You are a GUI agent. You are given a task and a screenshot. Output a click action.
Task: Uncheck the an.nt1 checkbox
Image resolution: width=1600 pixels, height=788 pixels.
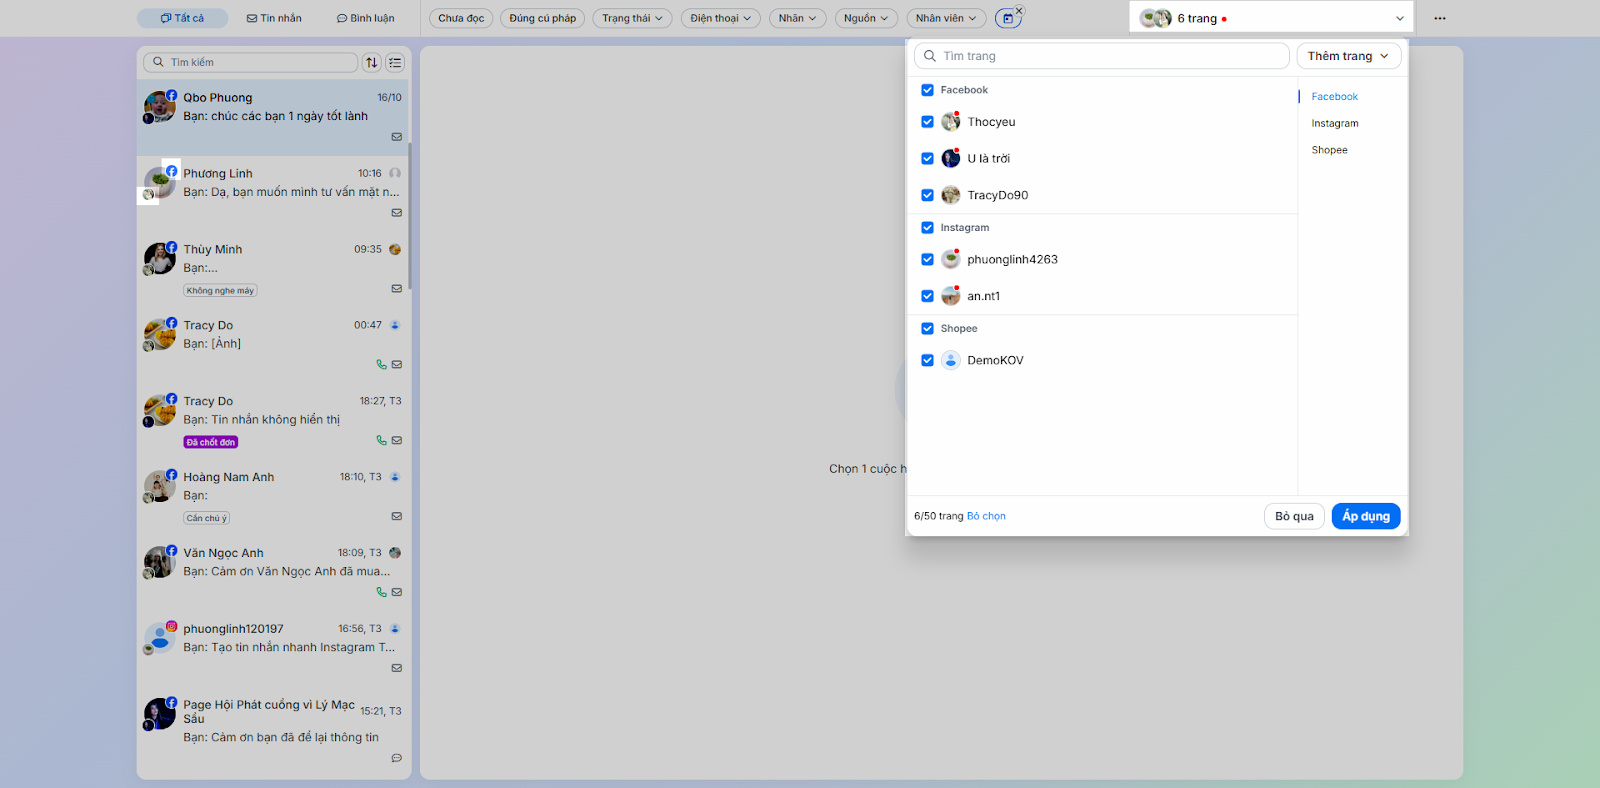point(928,296)
